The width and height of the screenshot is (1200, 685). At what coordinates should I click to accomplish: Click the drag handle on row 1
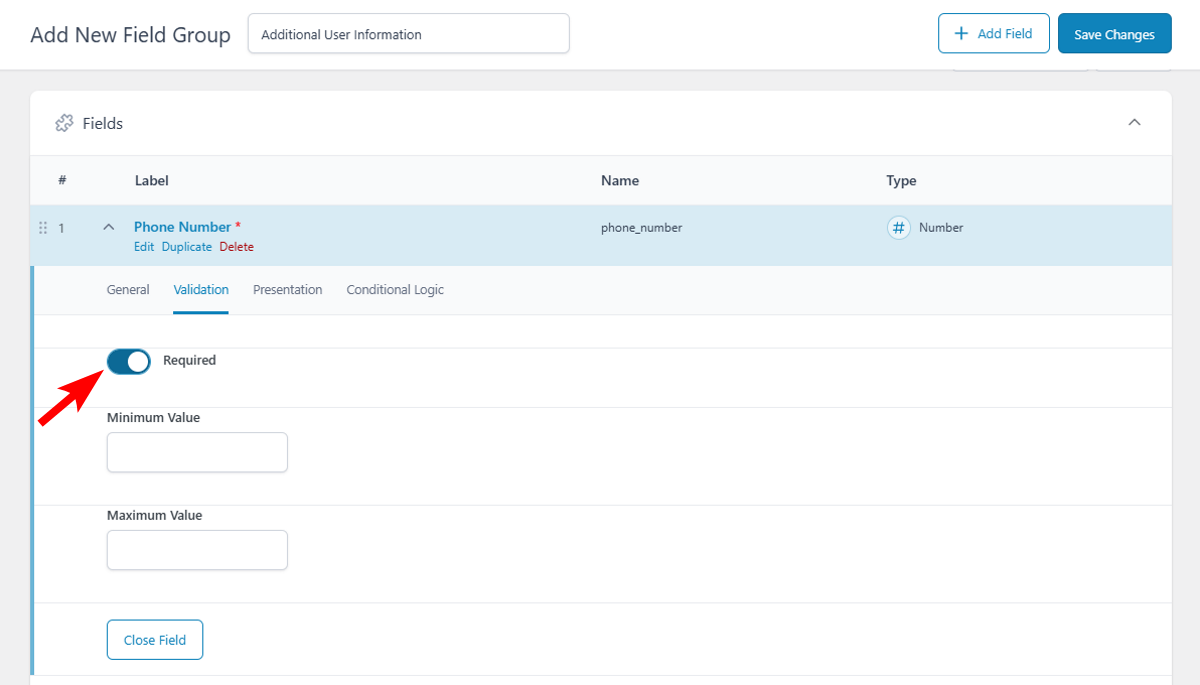pos(43,228)
